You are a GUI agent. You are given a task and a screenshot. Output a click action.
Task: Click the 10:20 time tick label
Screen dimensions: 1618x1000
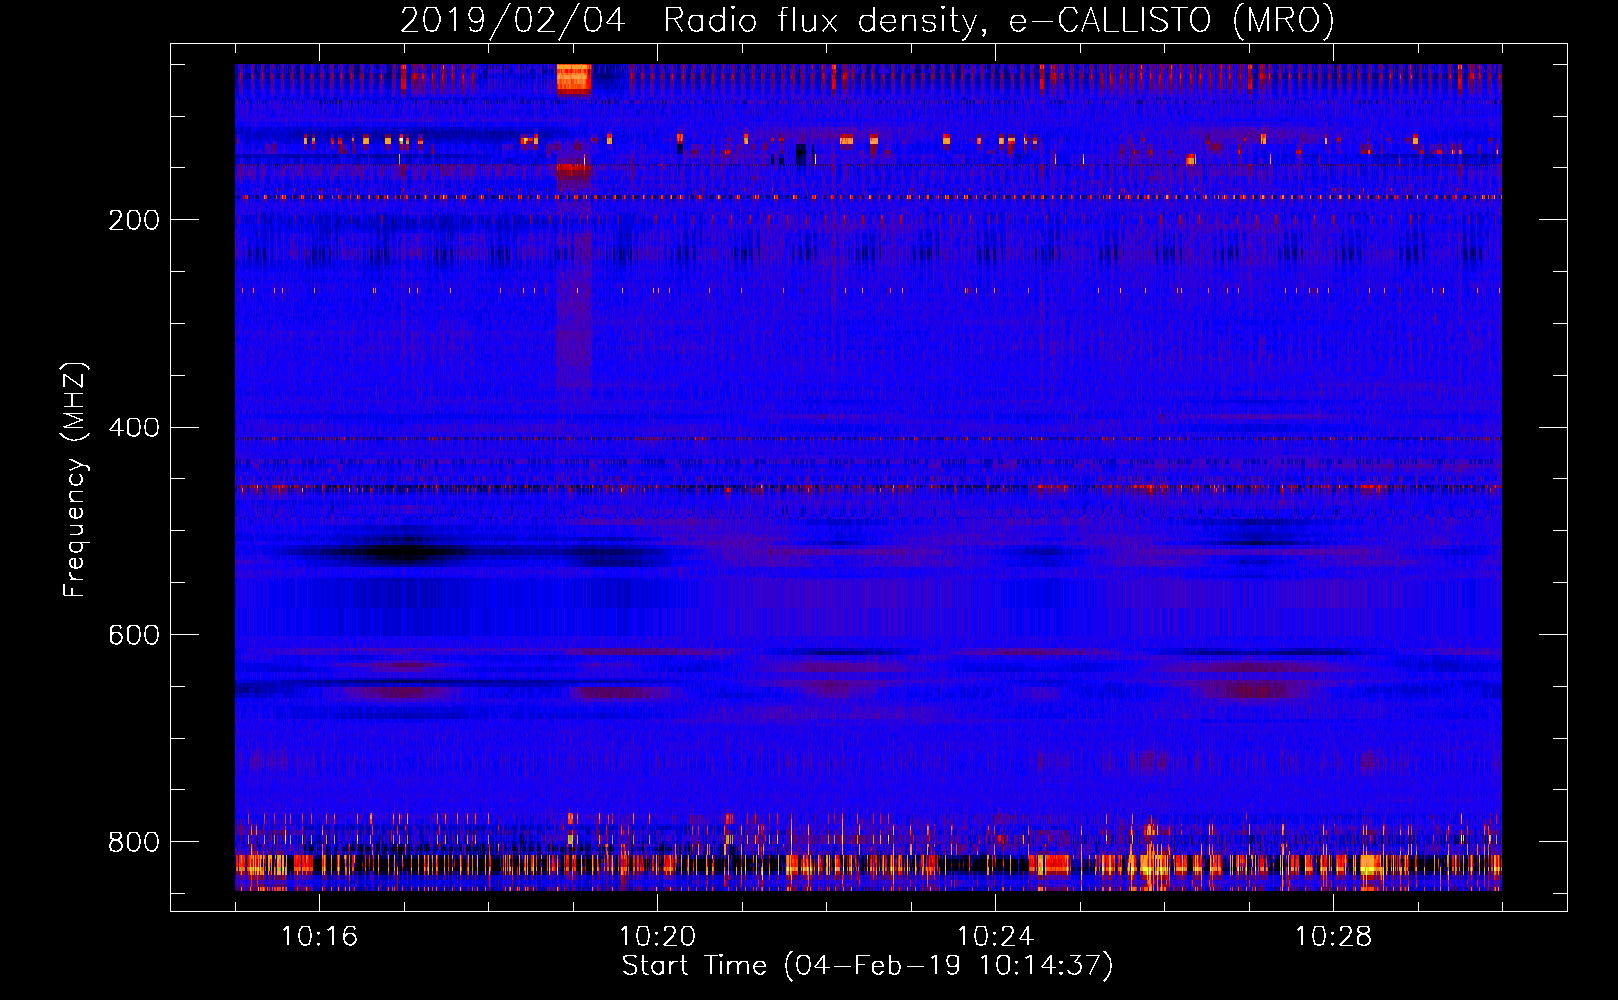pyautogui.click(x=657, y=937)
